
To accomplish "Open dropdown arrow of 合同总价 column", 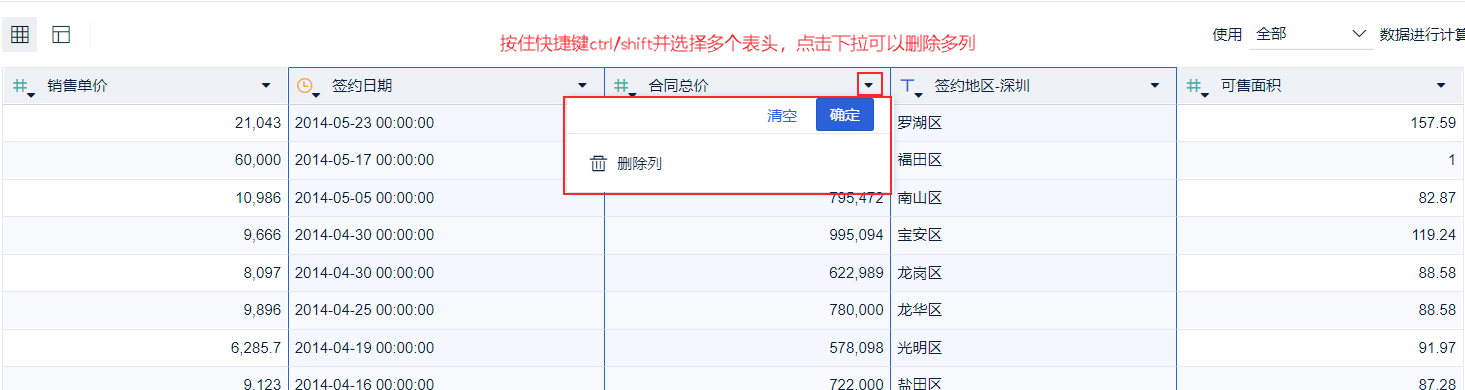I will coord(869,86).
